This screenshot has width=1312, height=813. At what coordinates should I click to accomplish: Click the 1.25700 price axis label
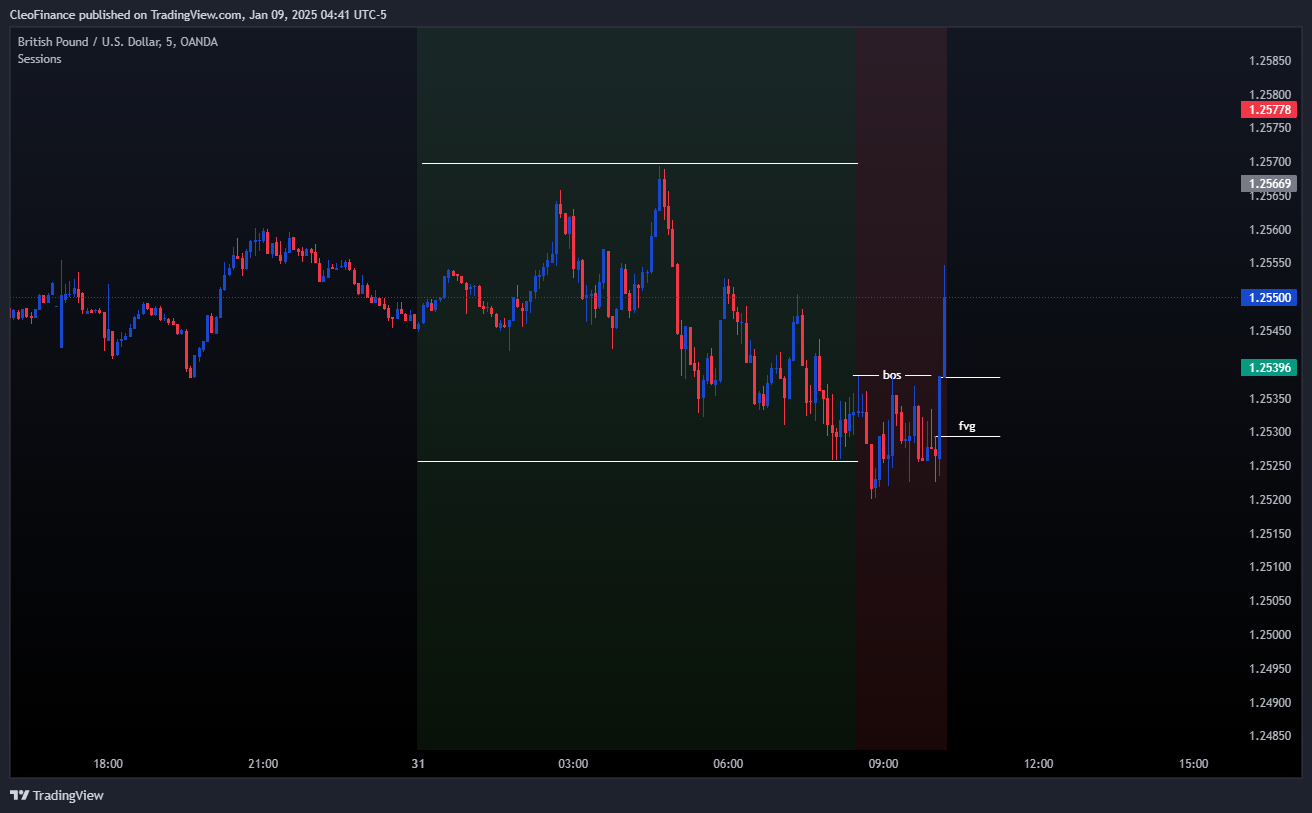(1269, 162)
